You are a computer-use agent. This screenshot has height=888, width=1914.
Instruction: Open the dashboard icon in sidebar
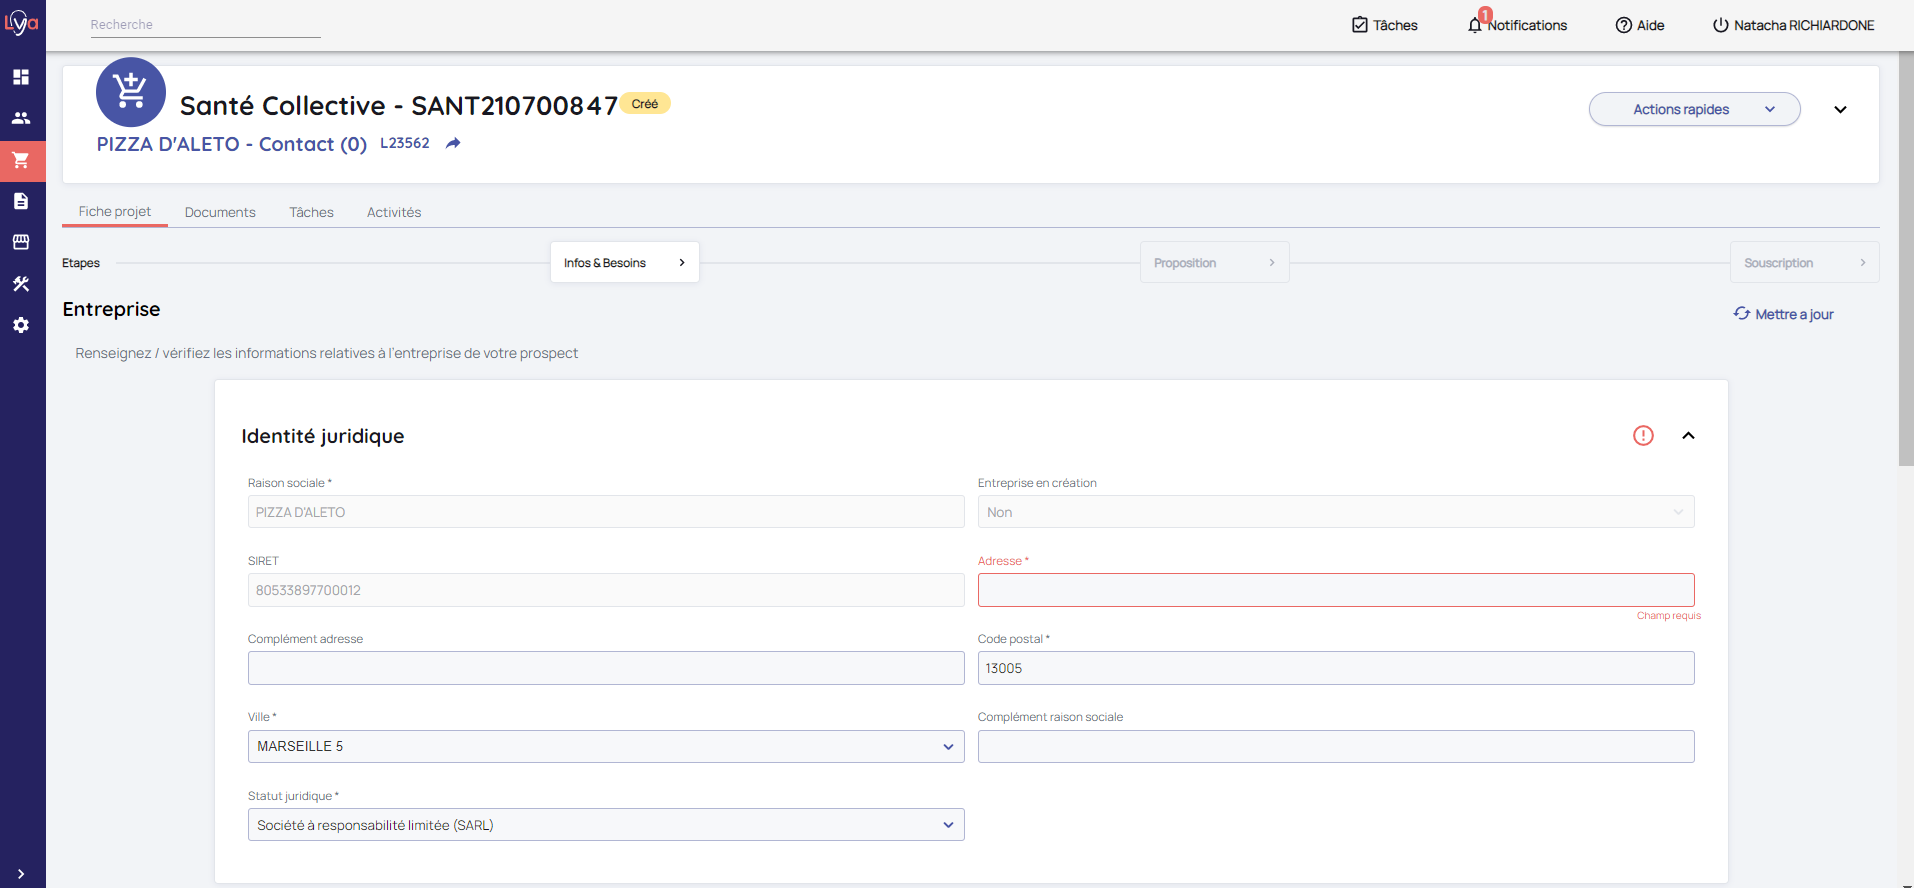[x=21, y=77]
